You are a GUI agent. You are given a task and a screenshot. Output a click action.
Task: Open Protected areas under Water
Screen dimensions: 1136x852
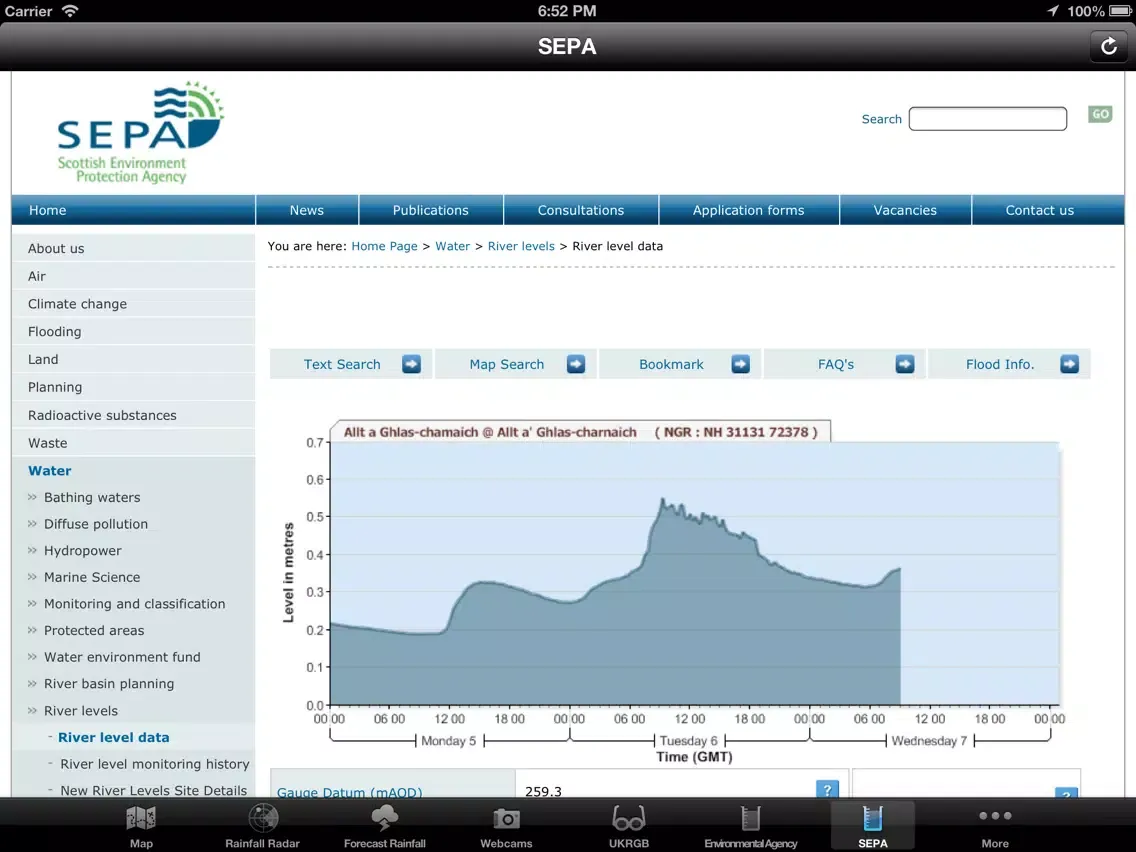pos(94,630)
